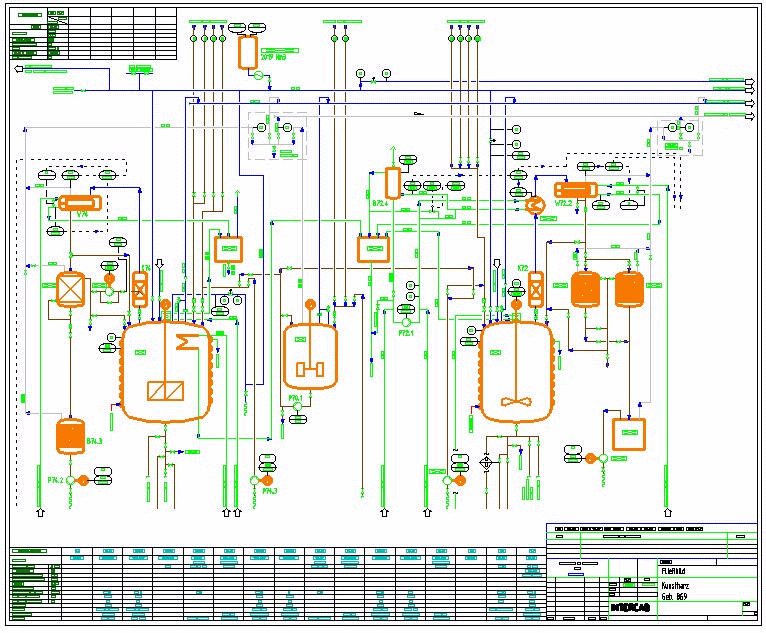The image size is (766, 633).
Task: Click the V74 label text
Action: [82, 214]
